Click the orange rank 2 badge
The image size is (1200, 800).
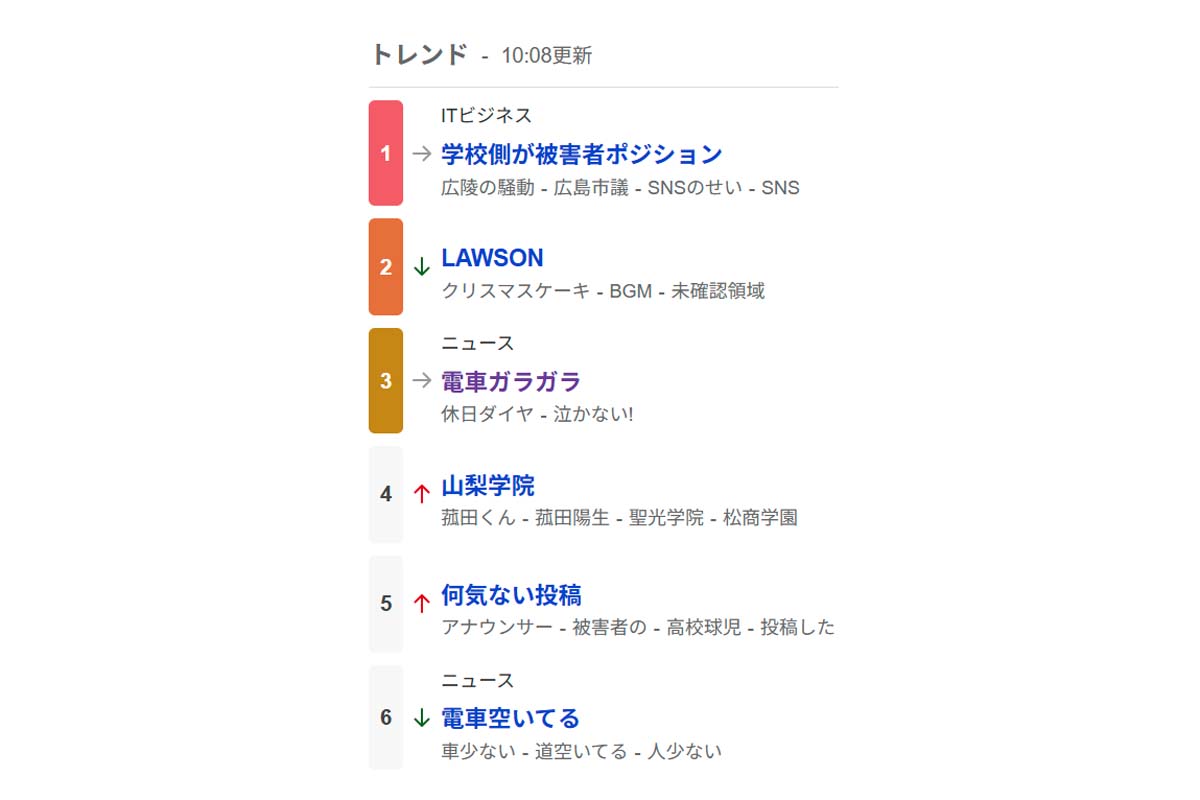pos(386,267)
